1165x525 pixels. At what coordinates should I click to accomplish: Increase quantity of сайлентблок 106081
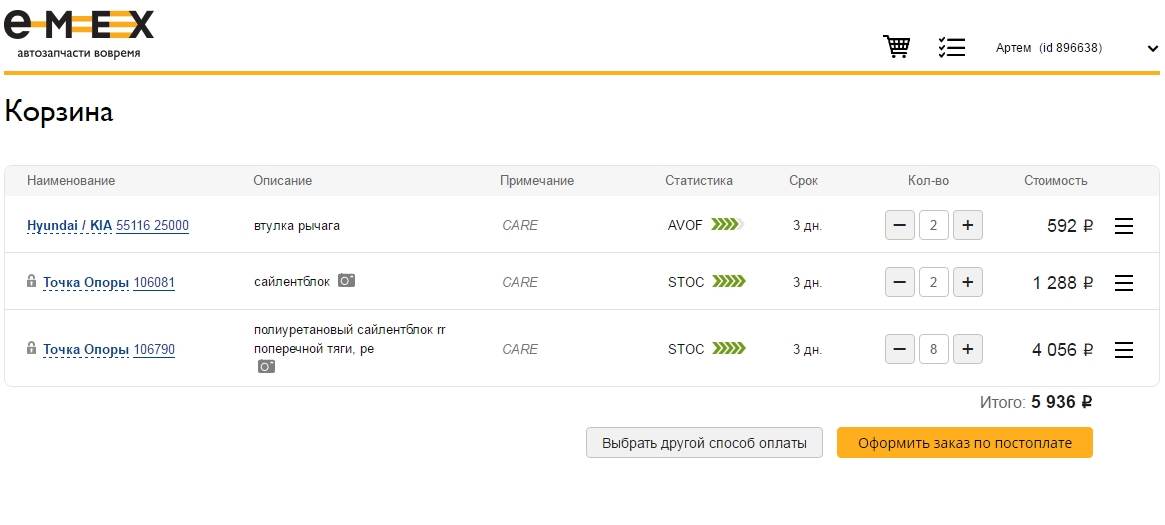(x=967, y=283)
